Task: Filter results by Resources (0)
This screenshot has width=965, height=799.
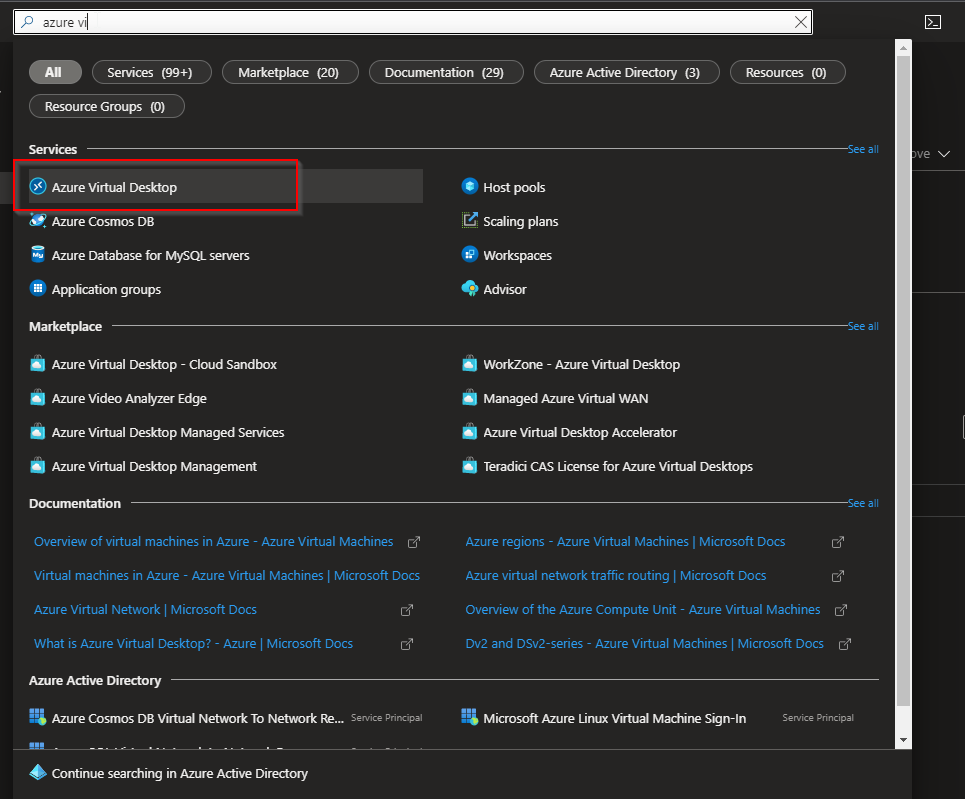Action: (788, 72)
